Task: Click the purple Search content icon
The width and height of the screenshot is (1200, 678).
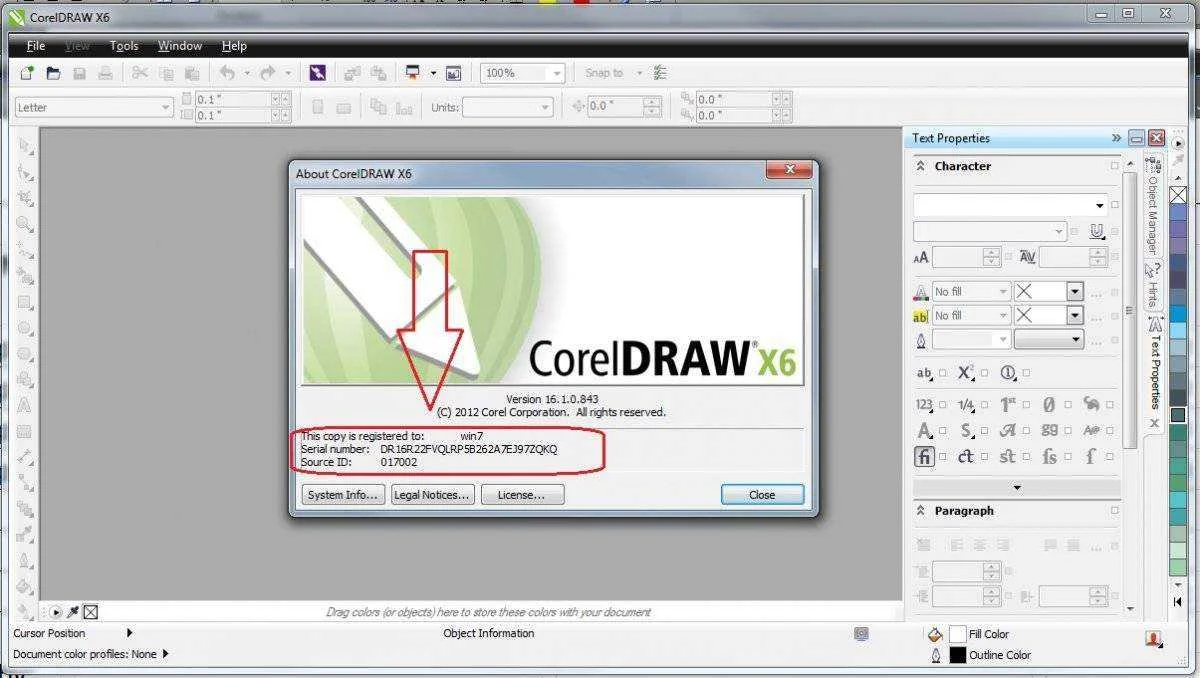Action: click(x=317, y=73)
